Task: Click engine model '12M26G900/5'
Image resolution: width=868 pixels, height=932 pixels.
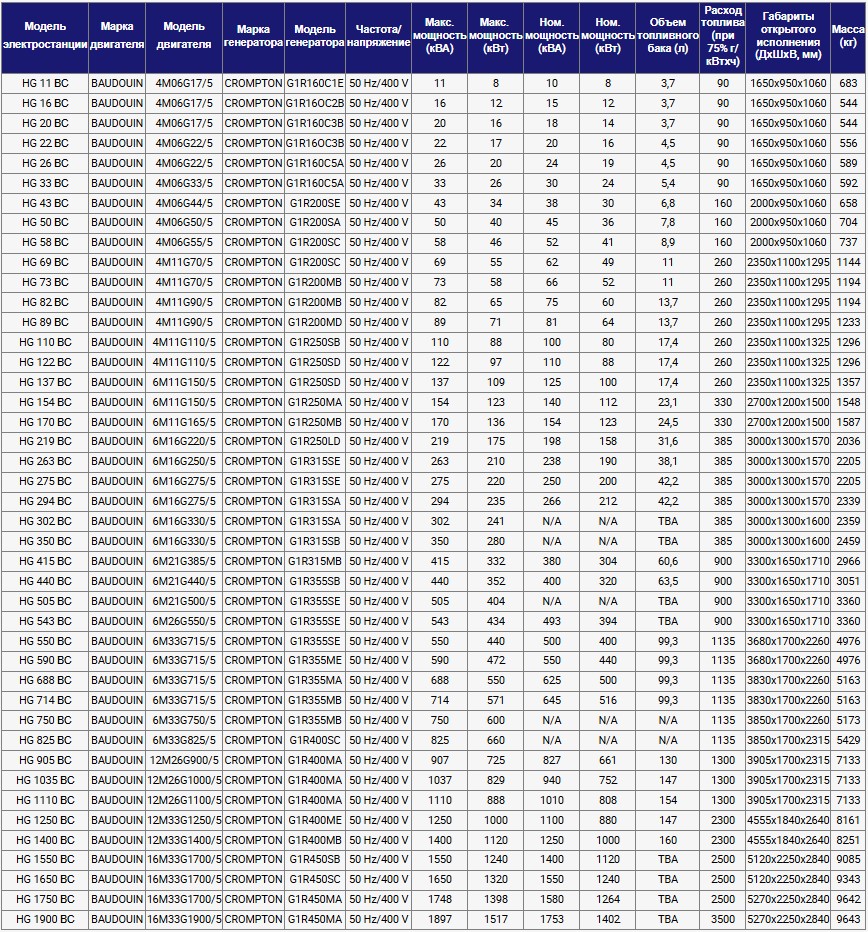Action: pyautogui.click(x=184, y=760)
